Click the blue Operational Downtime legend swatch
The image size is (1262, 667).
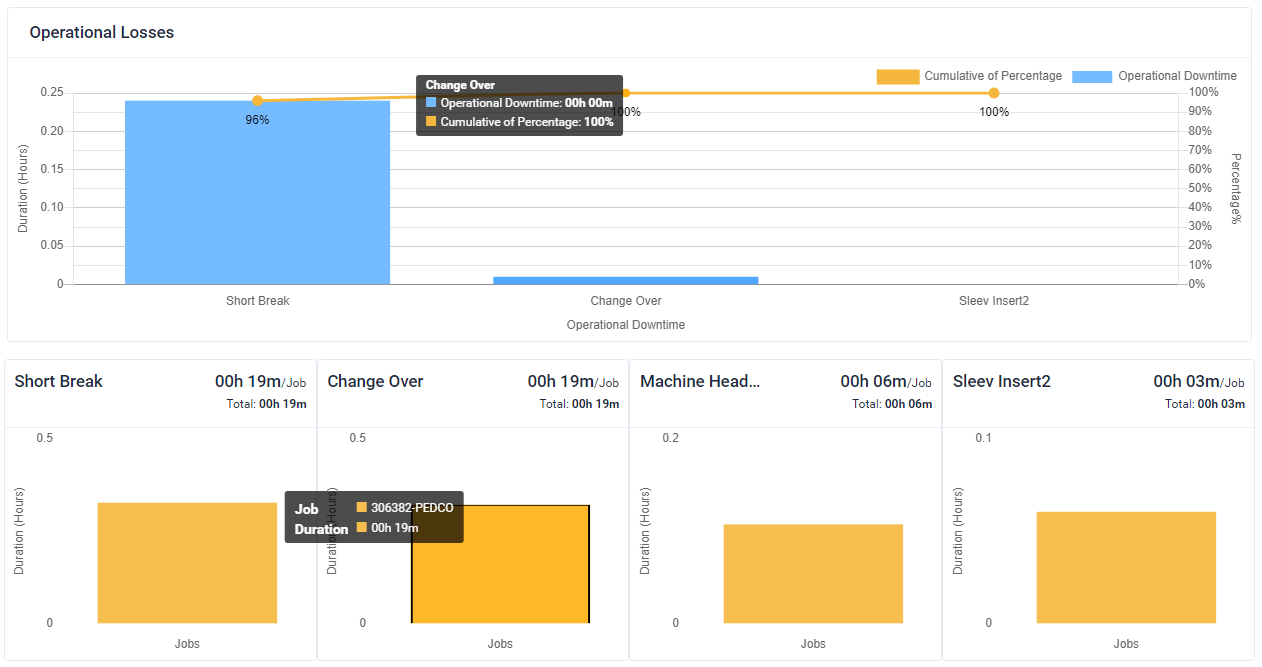click(1091, 77)
